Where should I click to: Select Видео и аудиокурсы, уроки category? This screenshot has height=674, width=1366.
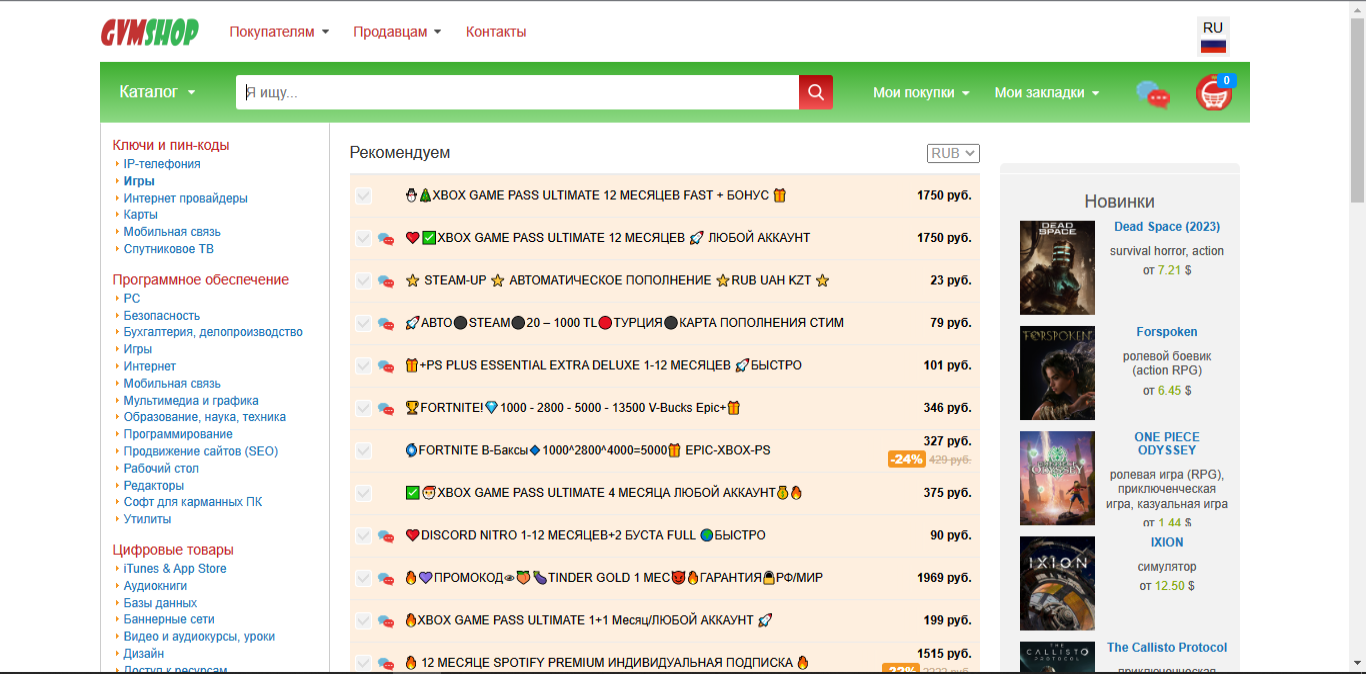click(199, 637)
